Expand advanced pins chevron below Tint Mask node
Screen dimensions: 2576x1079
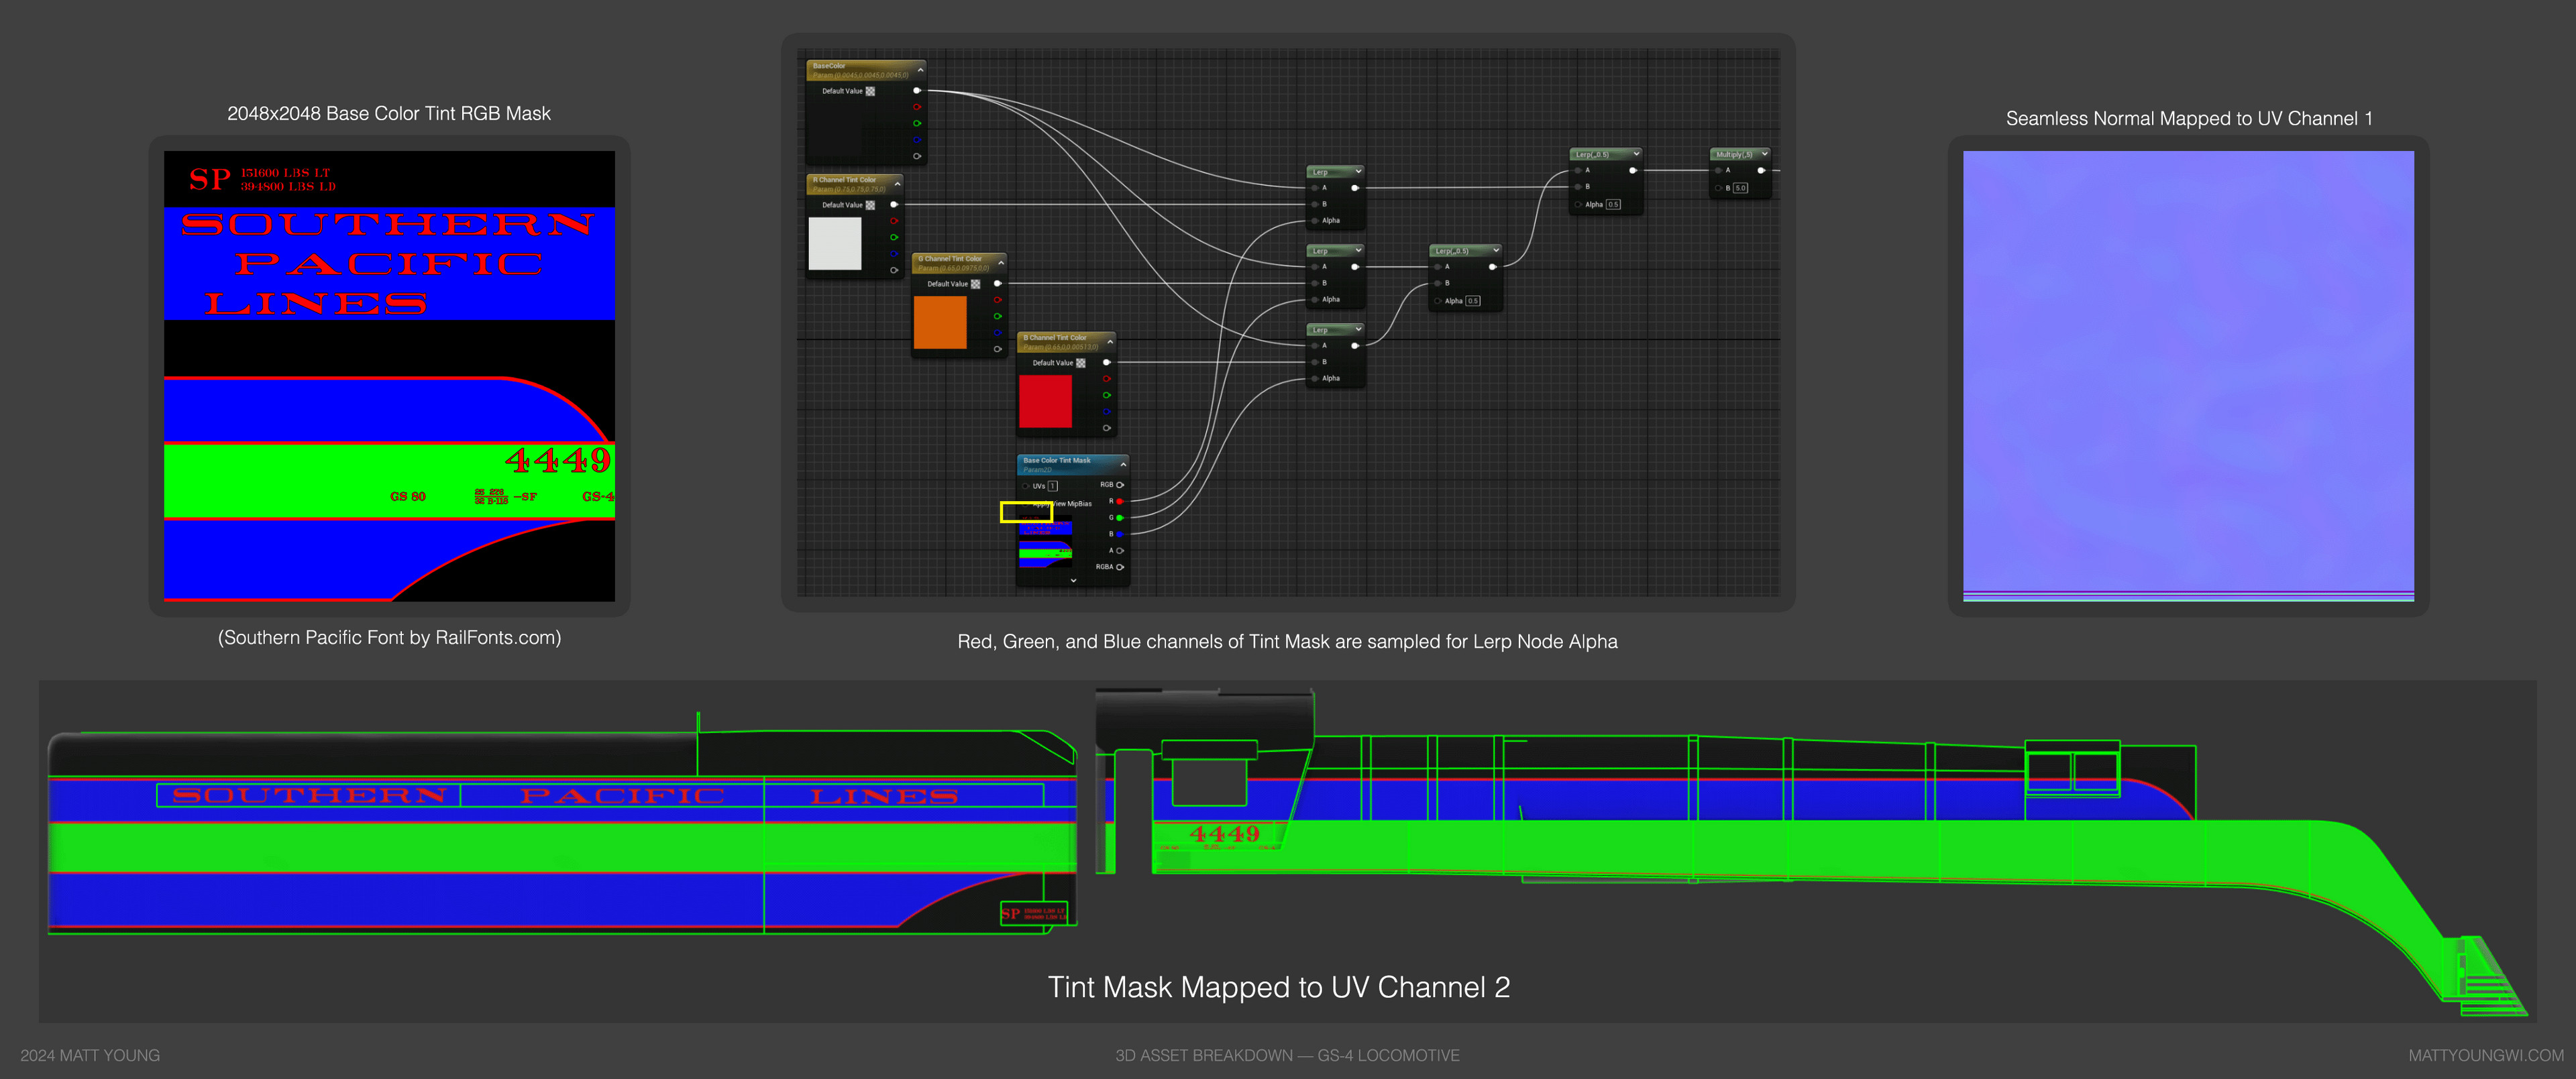coord(1073,580)
